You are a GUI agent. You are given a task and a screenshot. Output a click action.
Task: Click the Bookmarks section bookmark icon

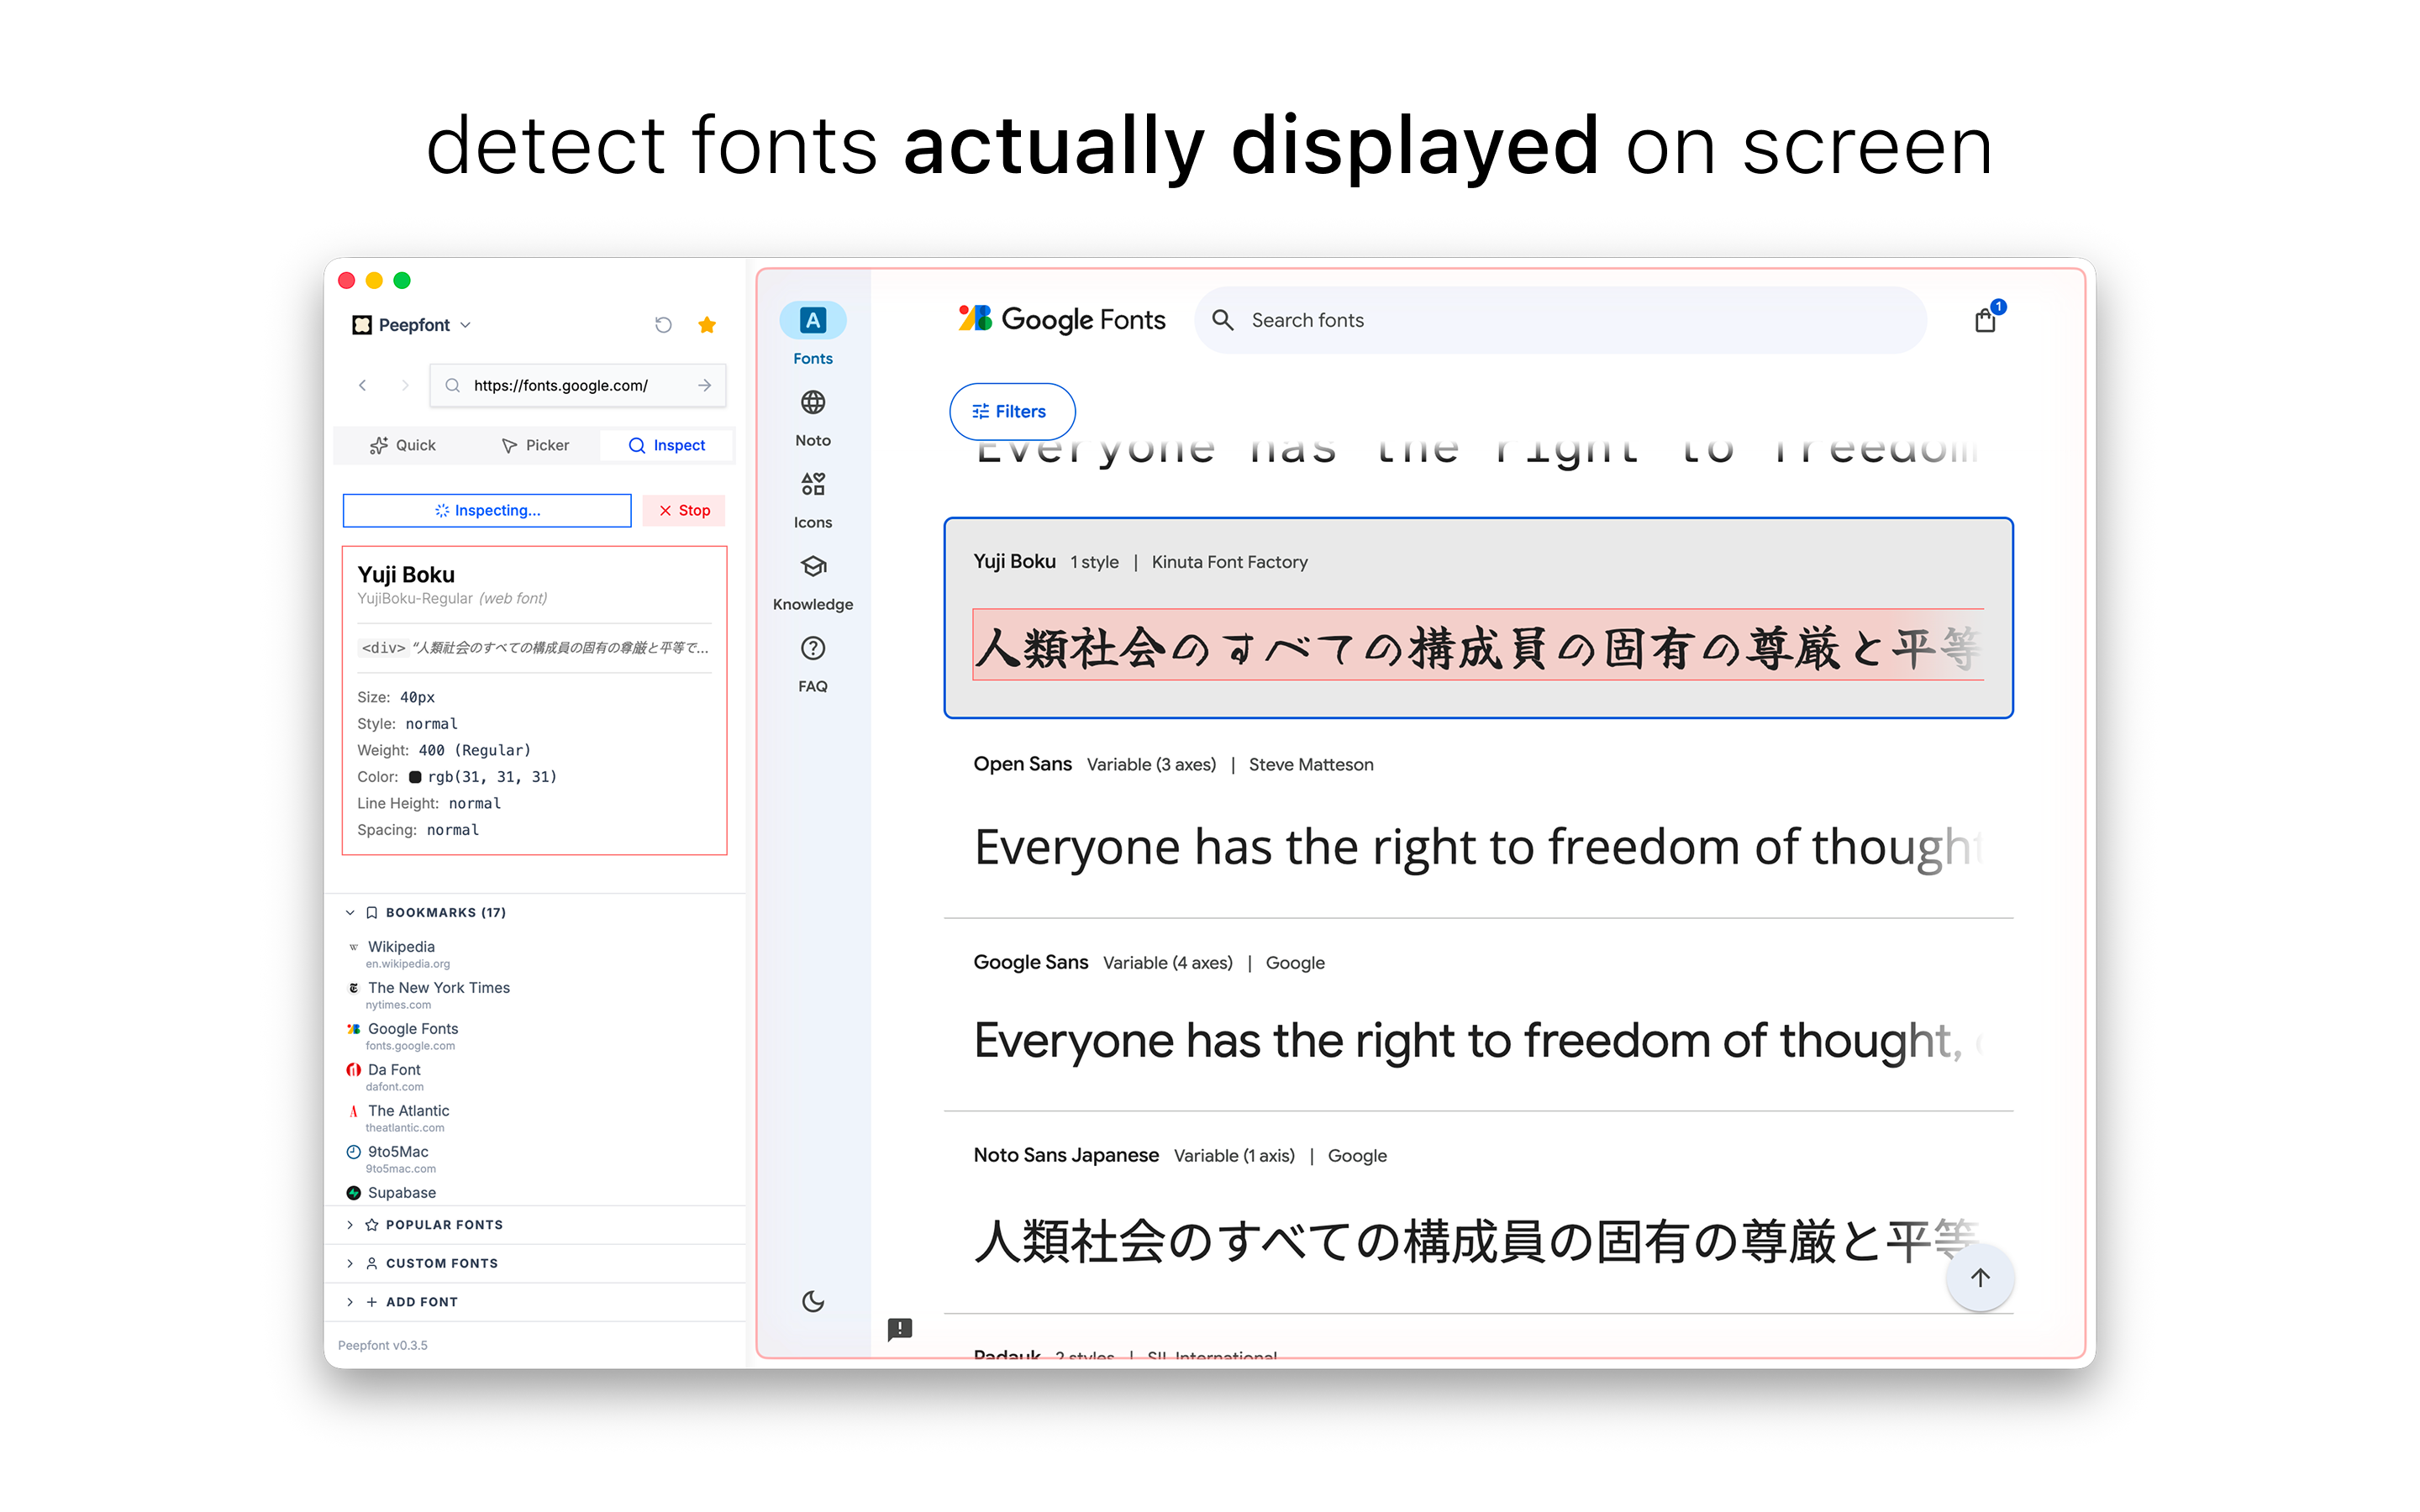(x=372, y=912)
